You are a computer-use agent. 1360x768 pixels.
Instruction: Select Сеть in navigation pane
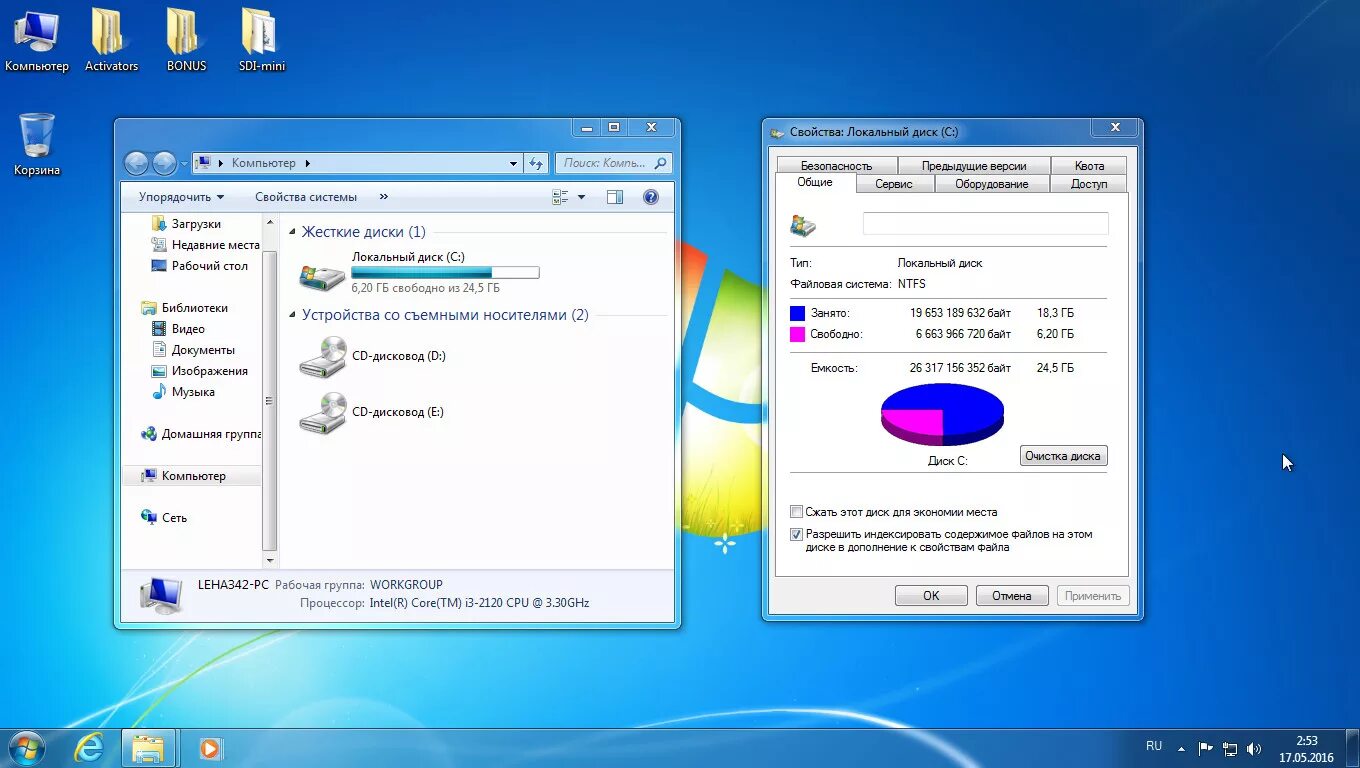[164, 518]
